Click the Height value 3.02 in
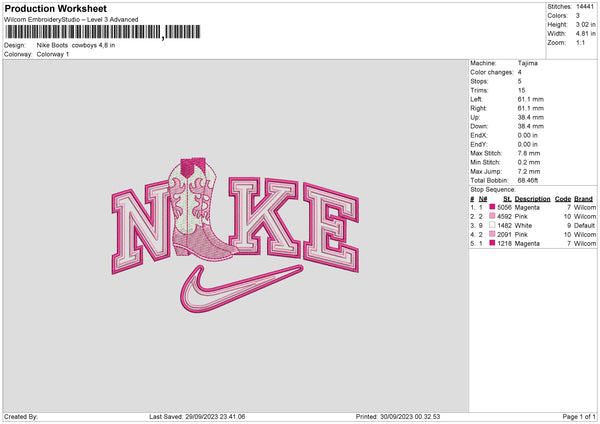Viewport: 600px width, 424px height. pos(585,24)
